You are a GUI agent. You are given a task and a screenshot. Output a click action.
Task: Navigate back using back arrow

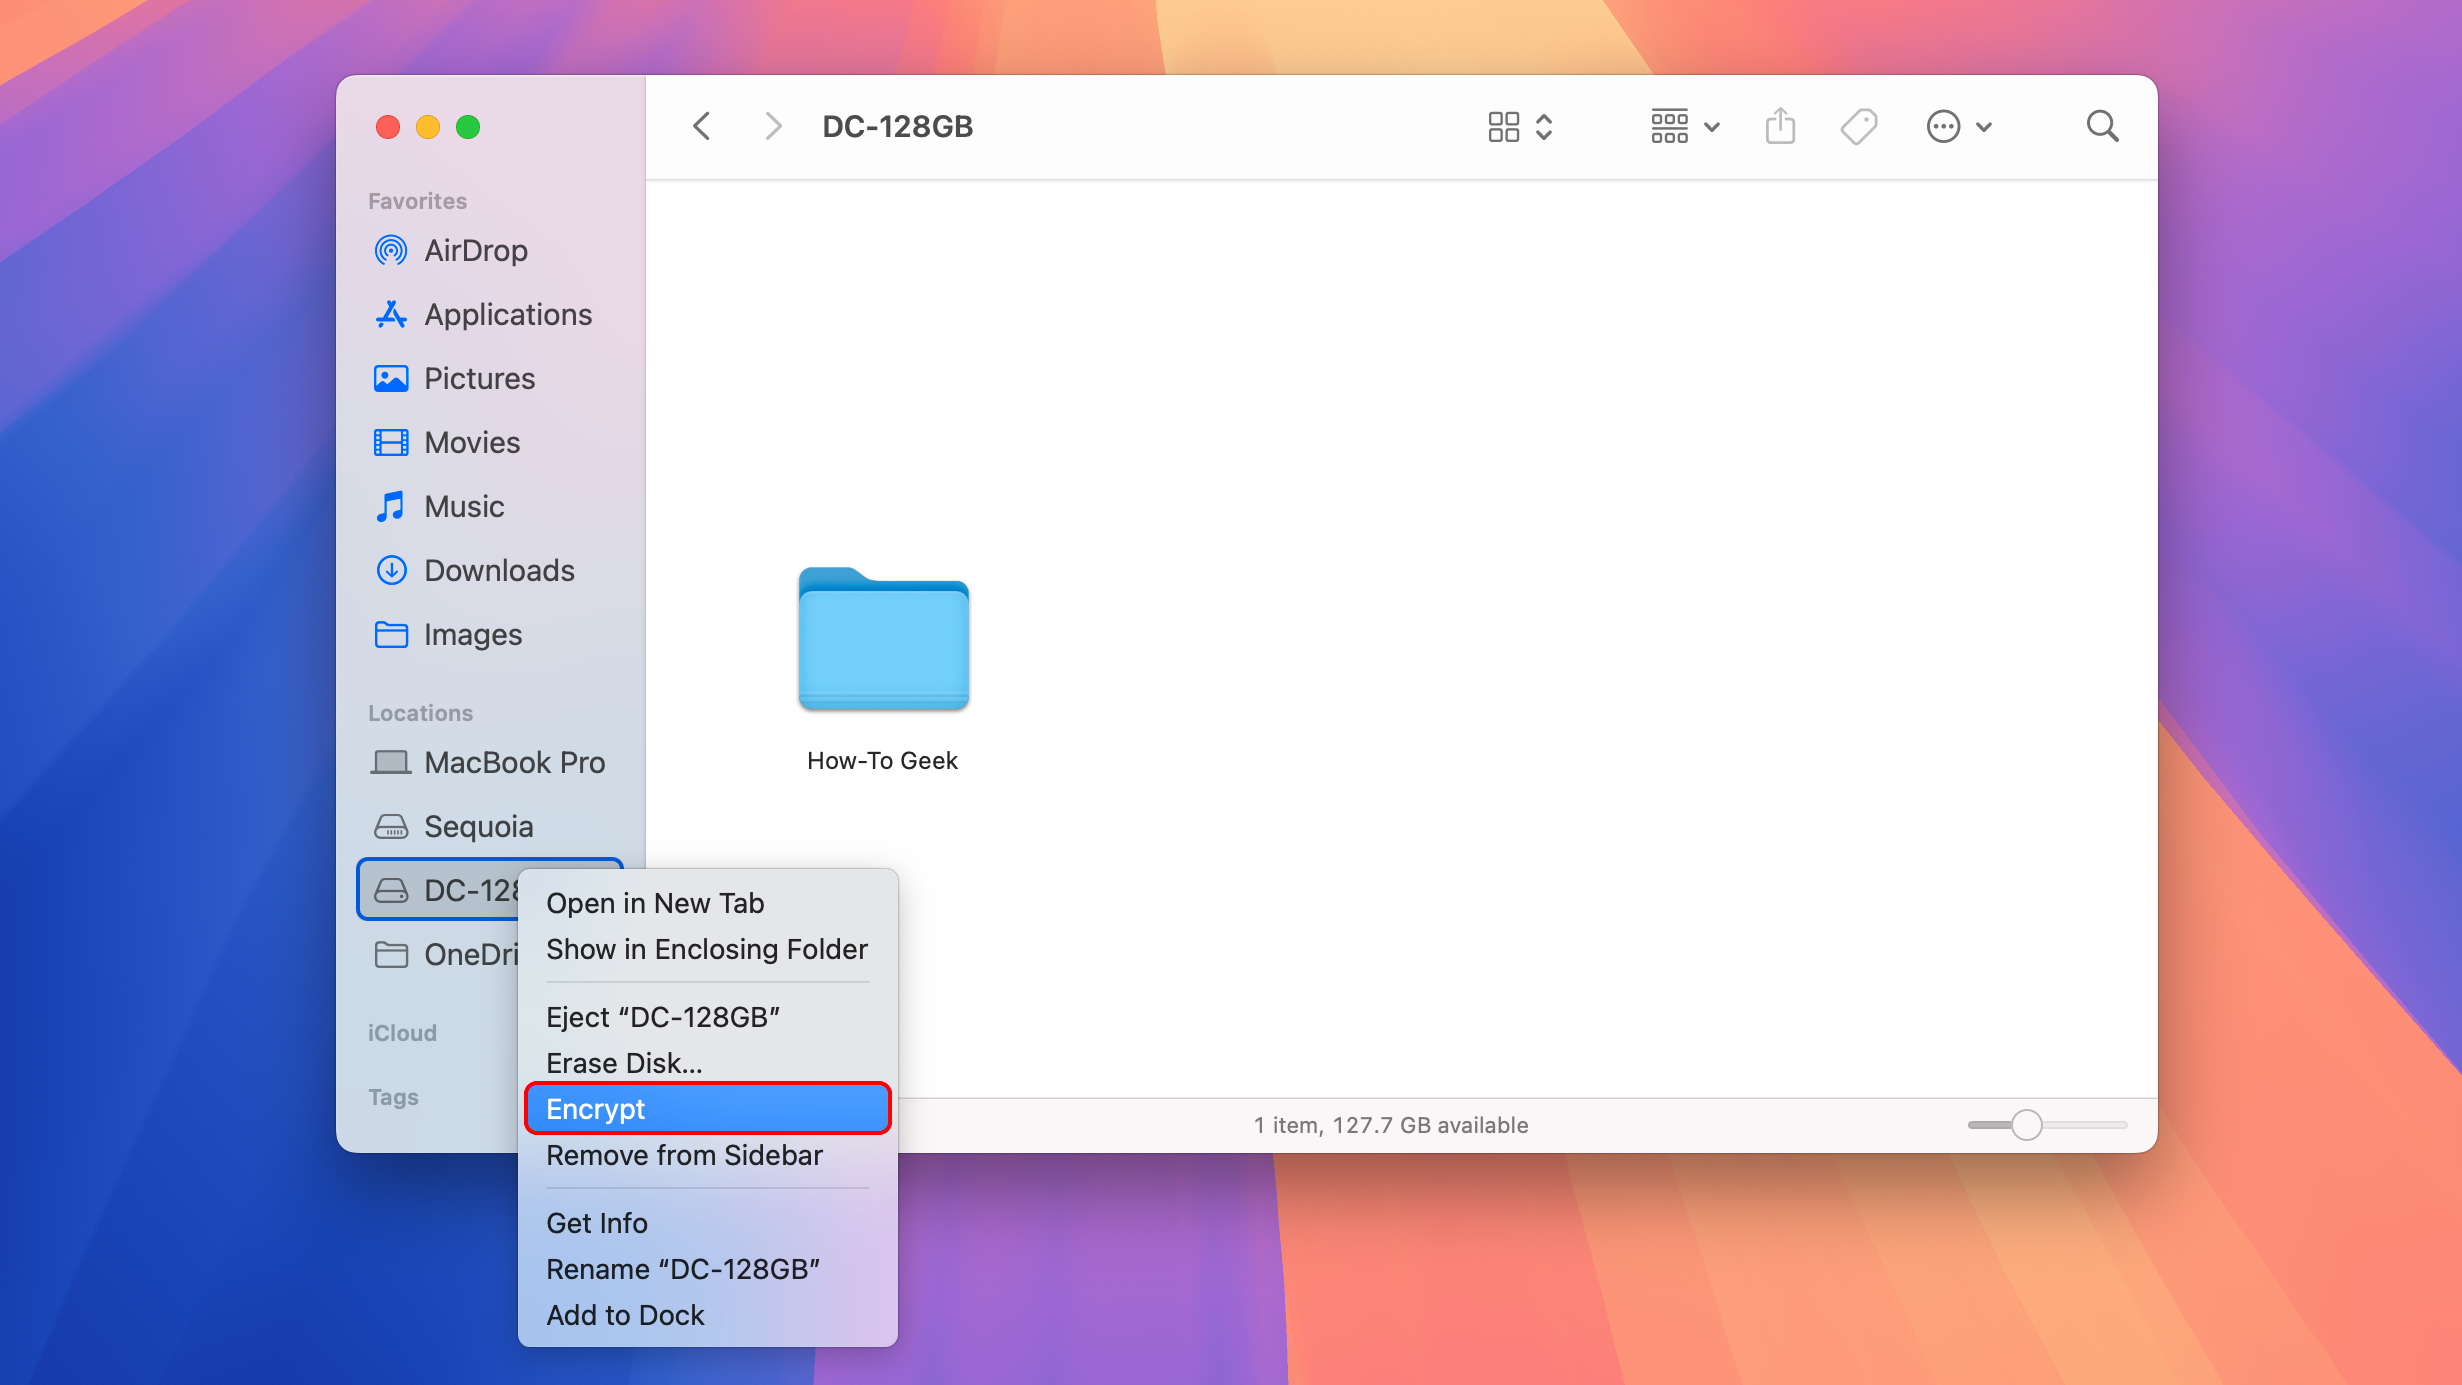[x=702, y=127]
